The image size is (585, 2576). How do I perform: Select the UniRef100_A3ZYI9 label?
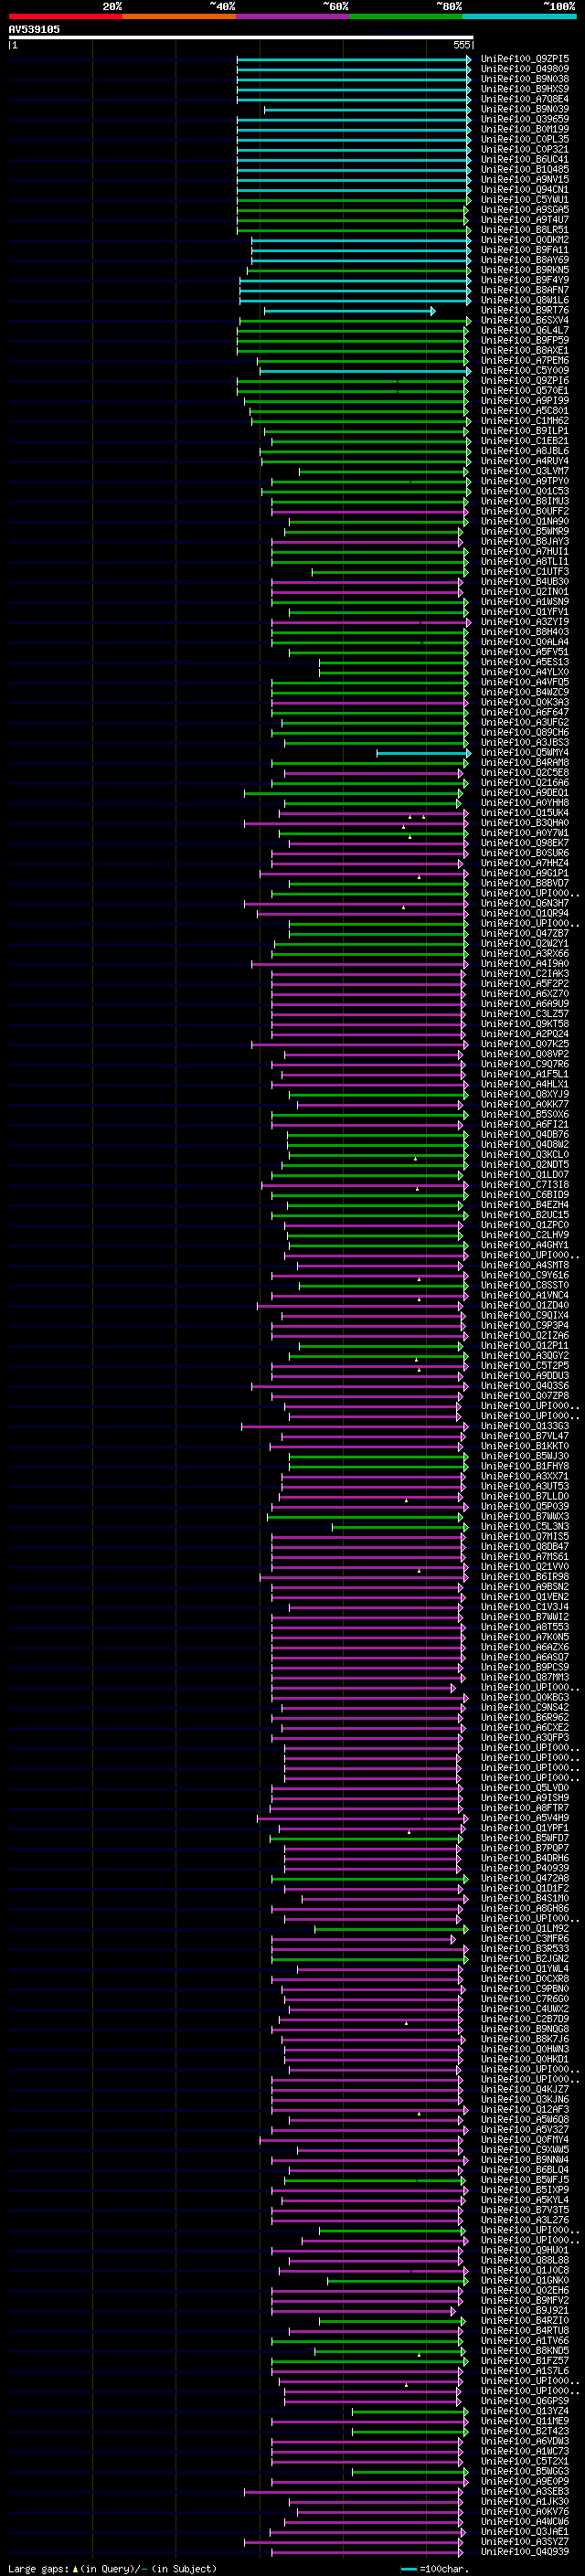pyautogui.click(x=524, y=622)
